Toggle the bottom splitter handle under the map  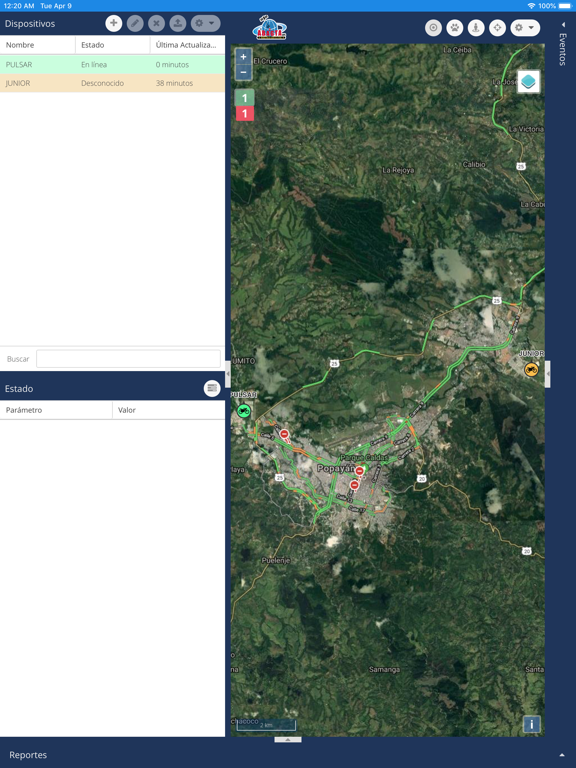[x=288, y=740]
